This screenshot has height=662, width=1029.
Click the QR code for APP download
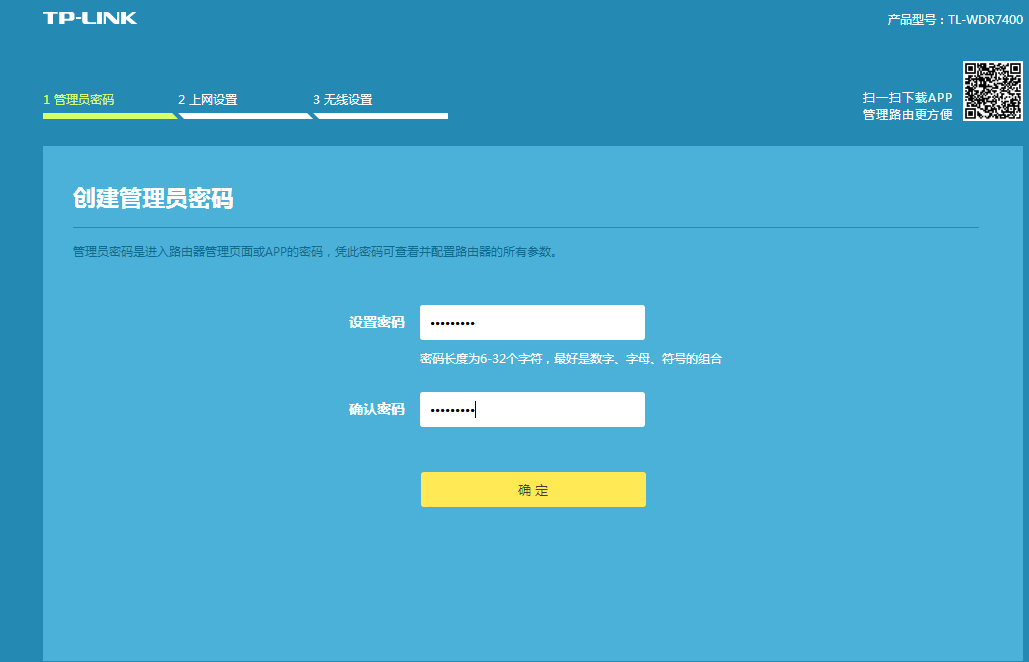click(x=992, y=91)
